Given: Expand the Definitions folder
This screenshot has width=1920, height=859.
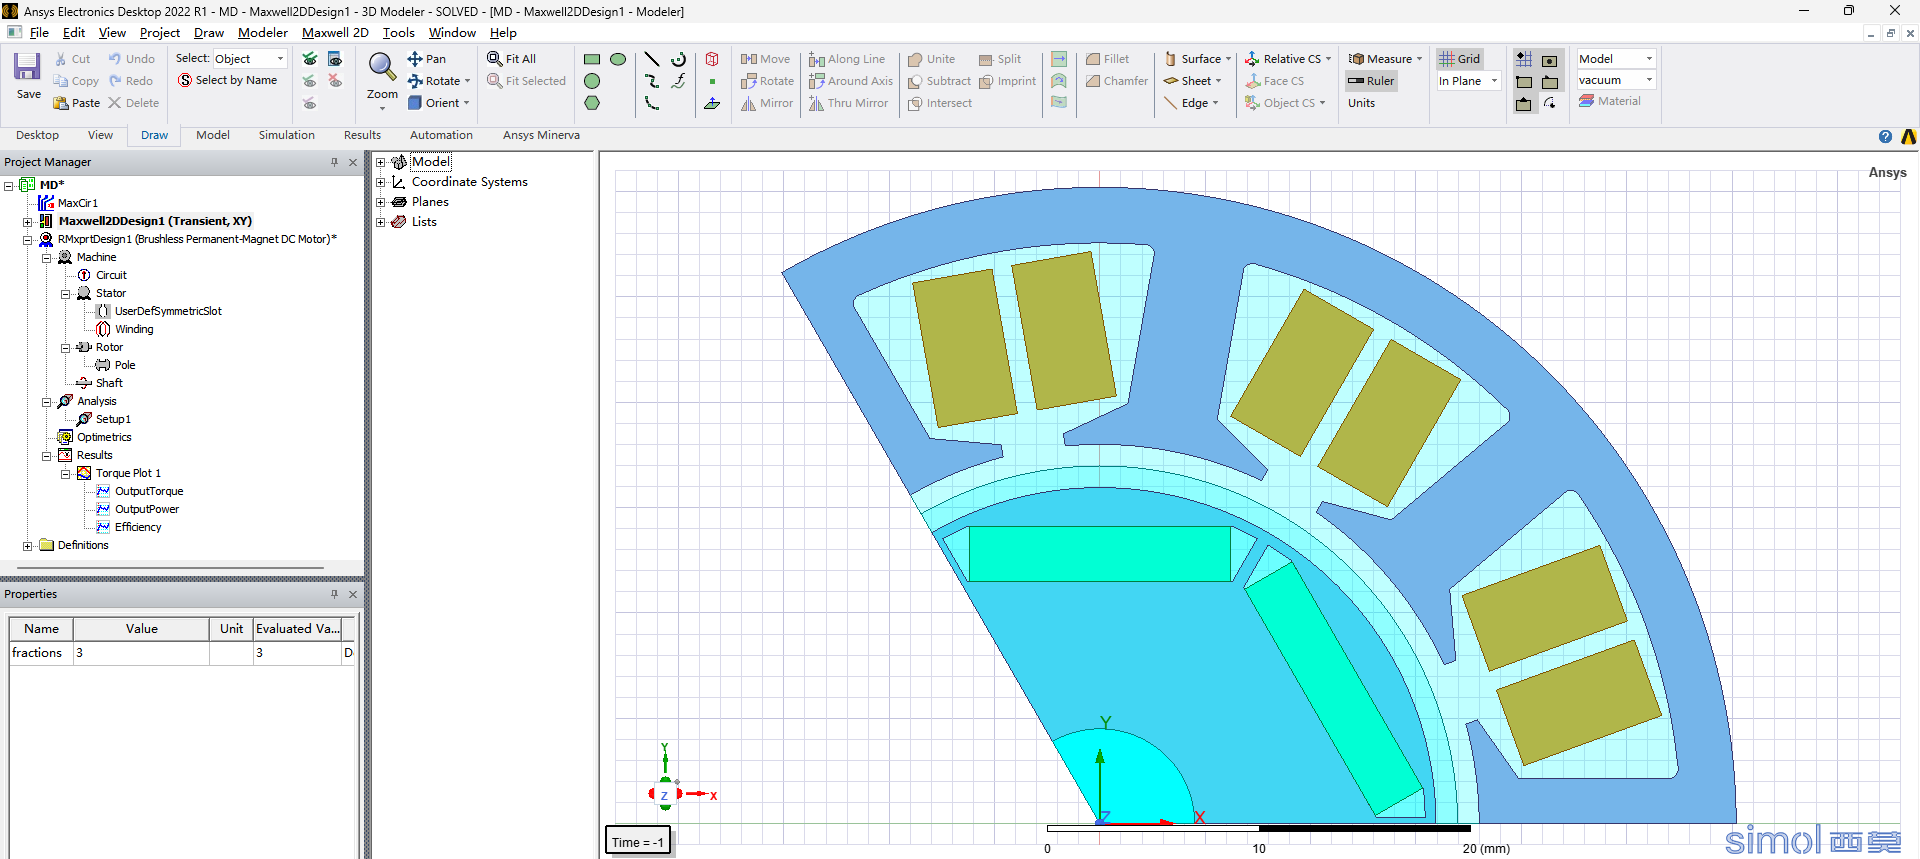Looking at the screenshot, I should tap(28, 545).
